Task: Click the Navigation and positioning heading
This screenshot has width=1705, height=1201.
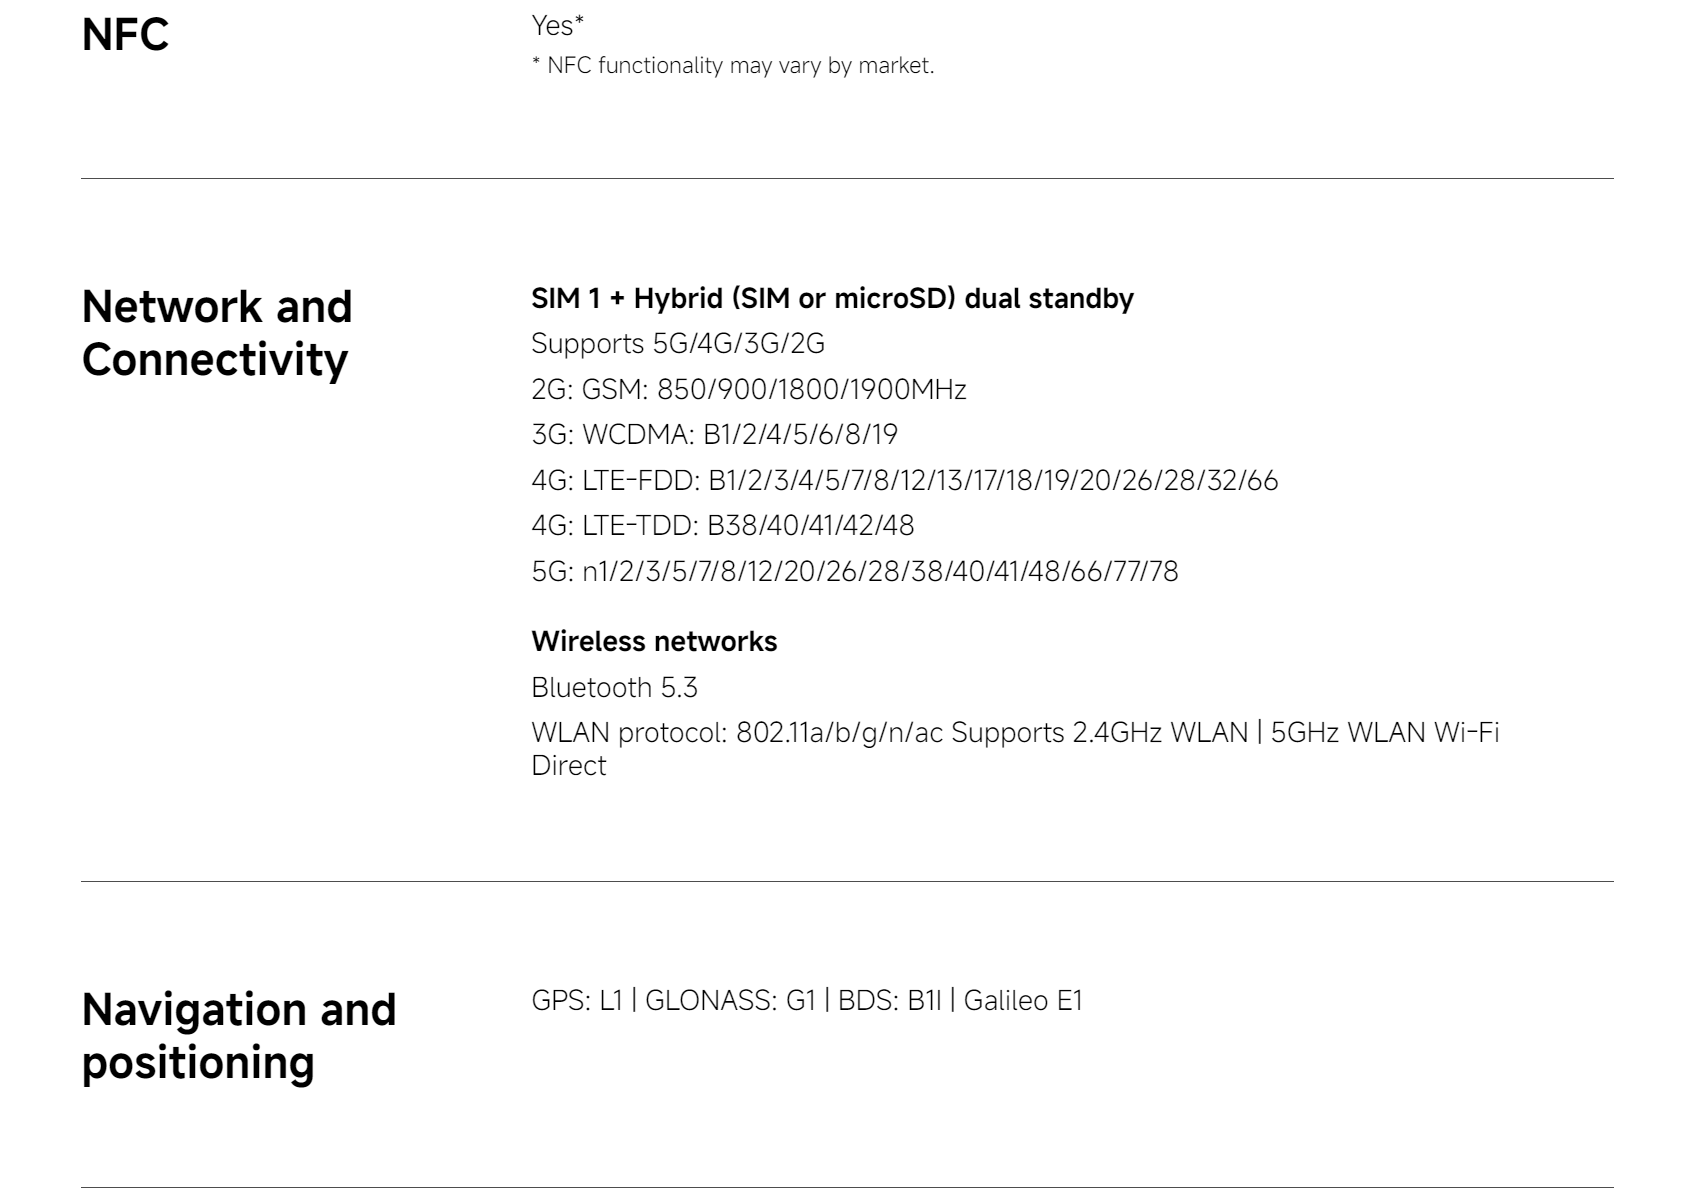Action: [238, 1036]
